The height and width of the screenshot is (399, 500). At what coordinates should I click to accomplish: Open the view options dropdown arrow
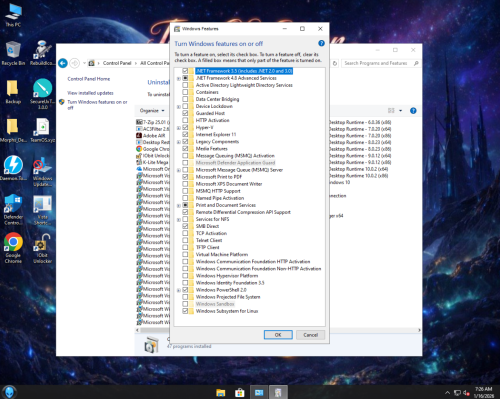click(400, 111)
